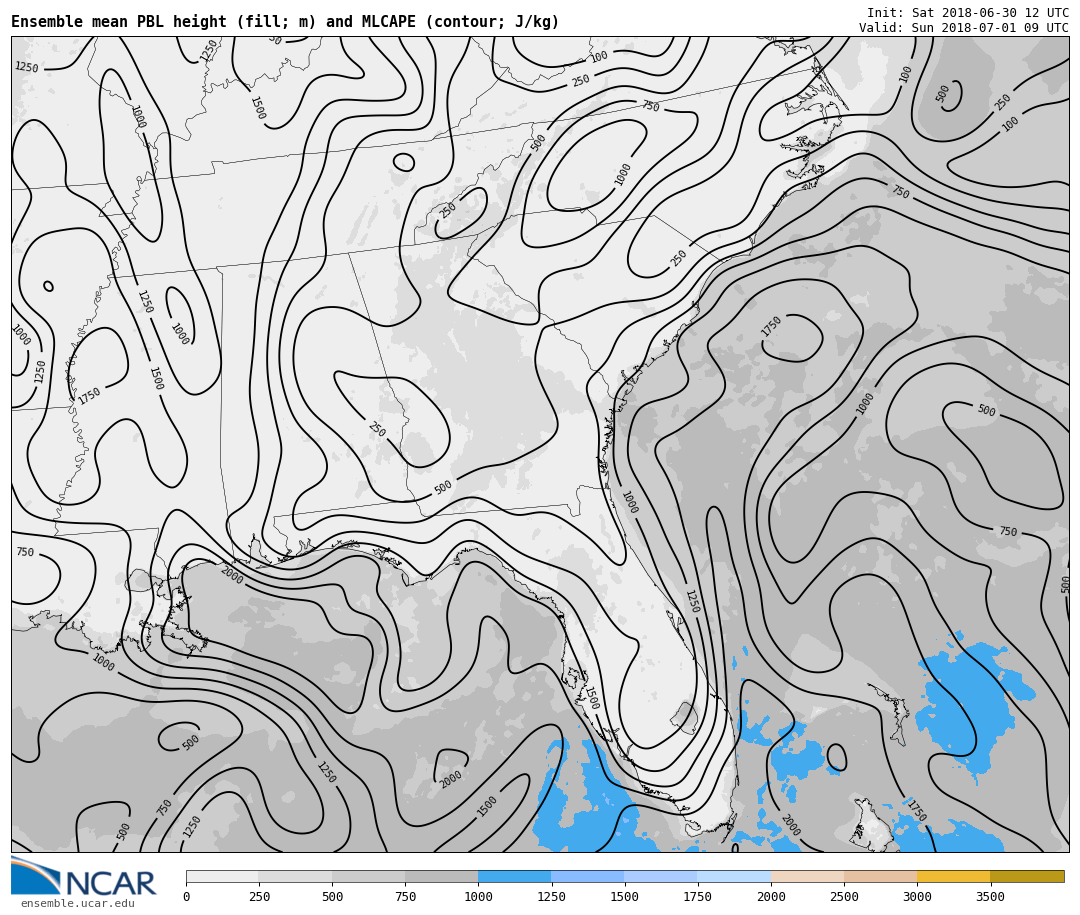The height and width of the screenshot is (915, 1080).
Task: Click the 2500-3000 tan colorbar segment
Action: click(x=881, y=876)
